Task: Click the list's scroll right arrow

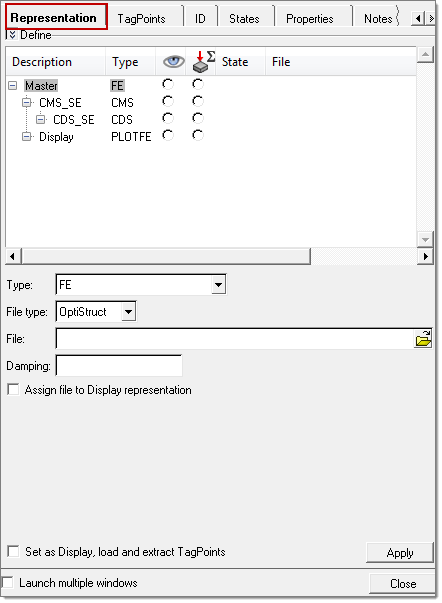Action: pyautogui.click(x=425, y=256)
